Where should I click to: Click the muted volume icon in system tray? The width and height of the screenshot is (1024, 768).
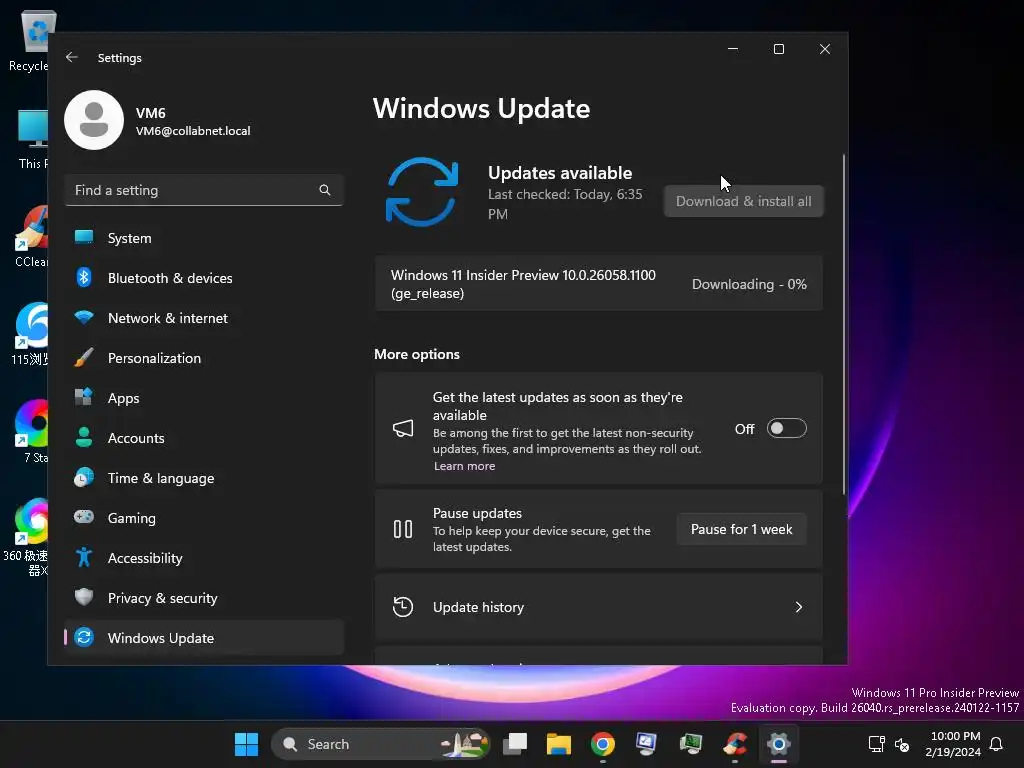[x=902, y=744]
